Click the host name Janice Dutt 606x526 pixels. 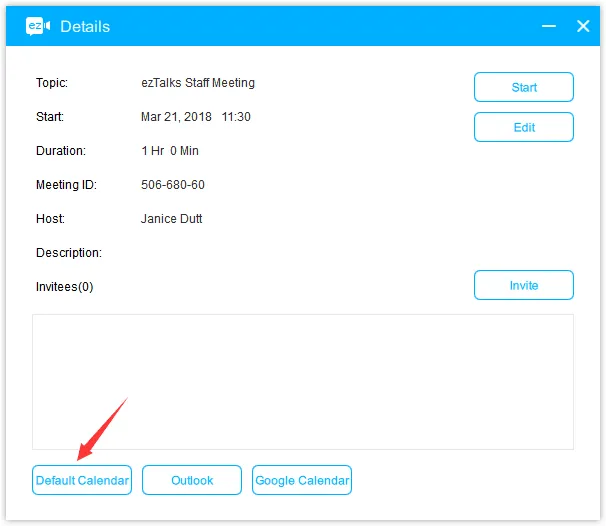172,219
